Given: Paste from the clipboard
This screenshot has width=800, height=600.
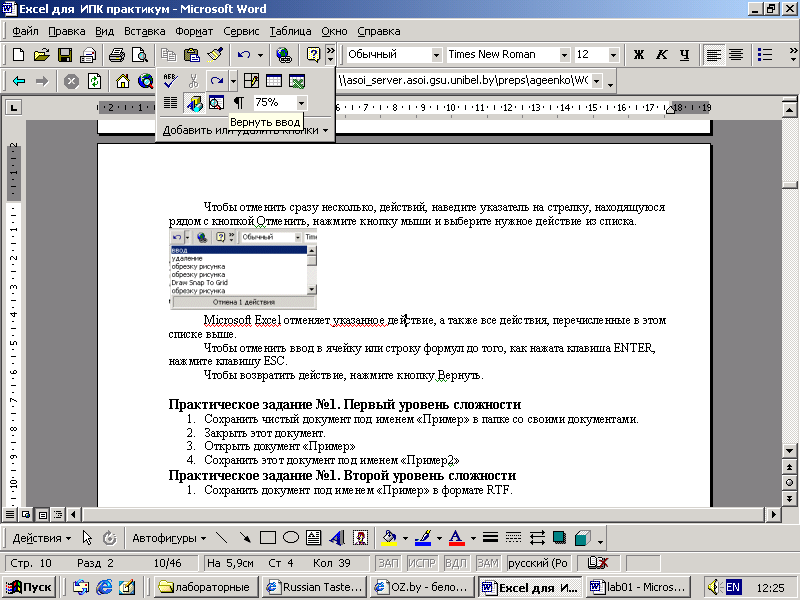Looking at the screenshot, I should coord(191,55).
